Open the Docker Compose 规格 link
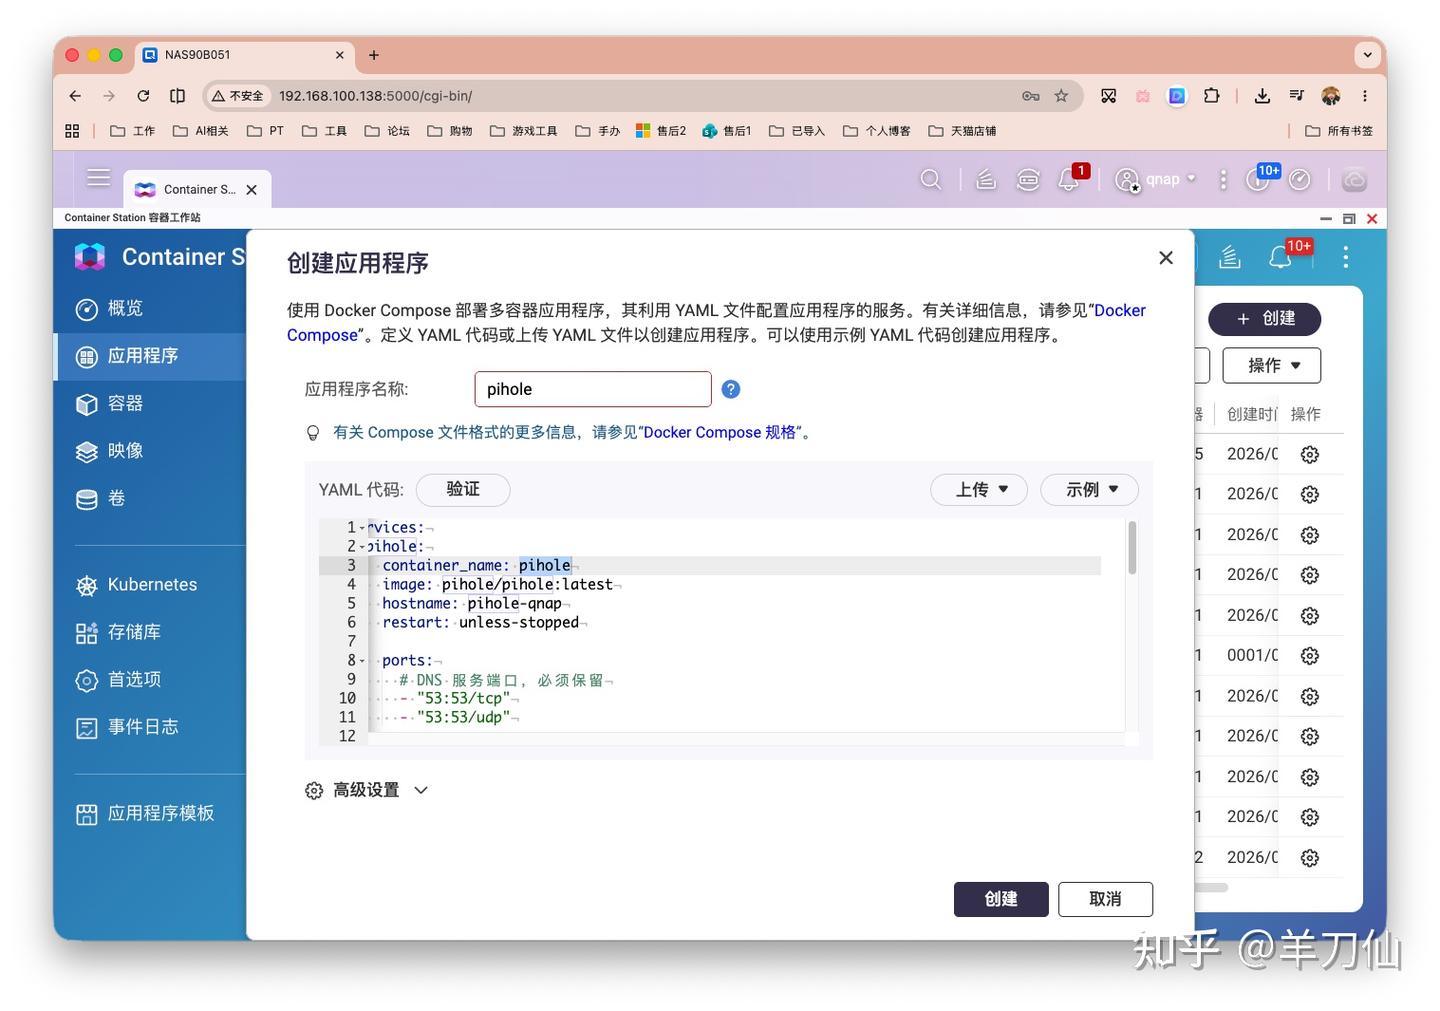Image resolution: width=1440 pixels, height=1011 pixels. (720, 432)
